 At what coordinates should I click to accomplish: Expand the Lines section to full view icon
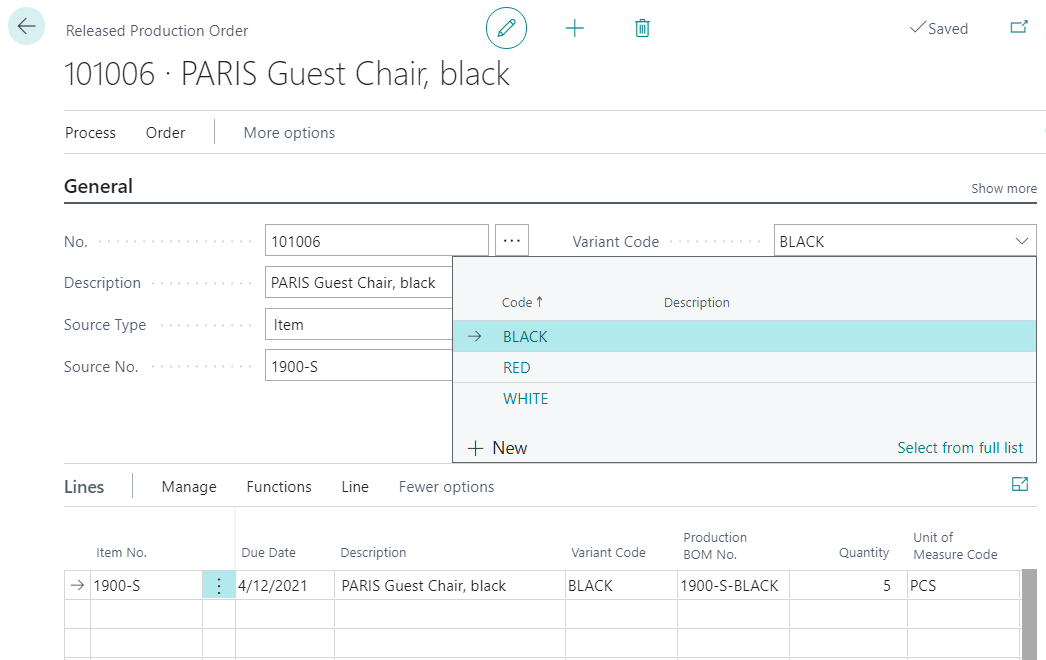1020,485
